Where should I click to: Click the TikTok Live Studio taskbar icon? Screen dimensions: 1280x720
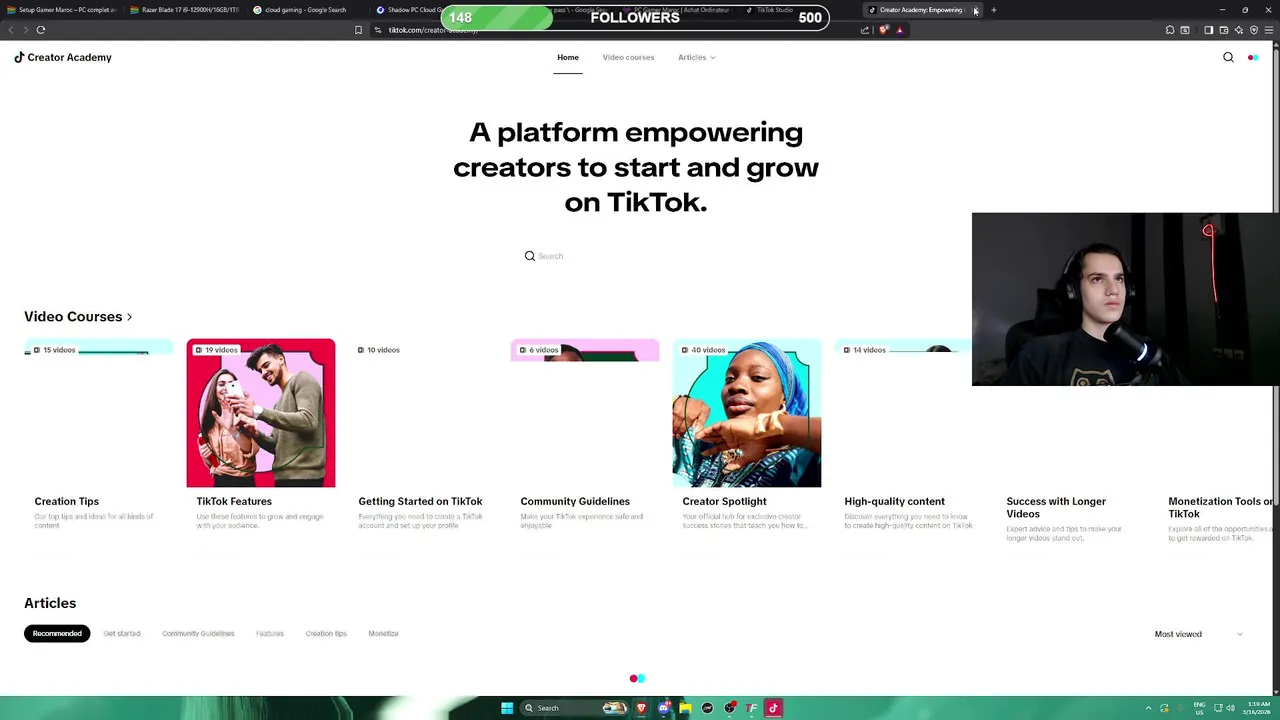pos(773,708)
